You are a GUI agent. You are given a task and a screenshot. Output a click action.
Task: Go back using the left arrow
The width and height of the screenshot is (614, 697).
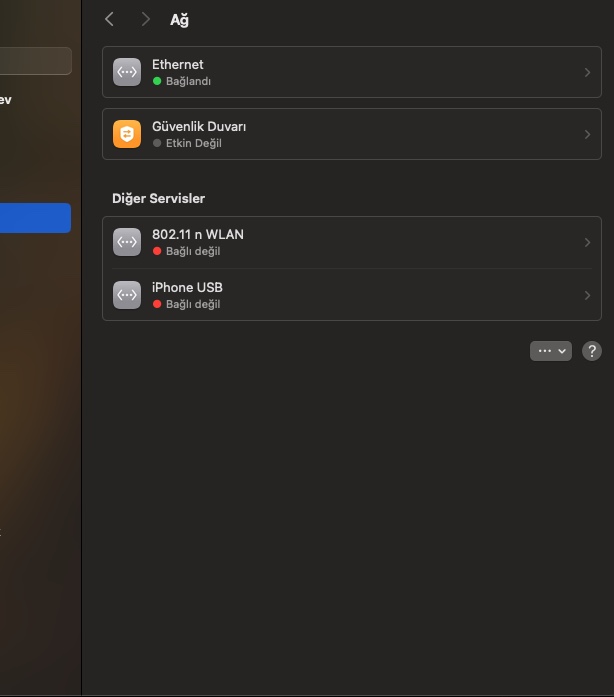point(109,19)
